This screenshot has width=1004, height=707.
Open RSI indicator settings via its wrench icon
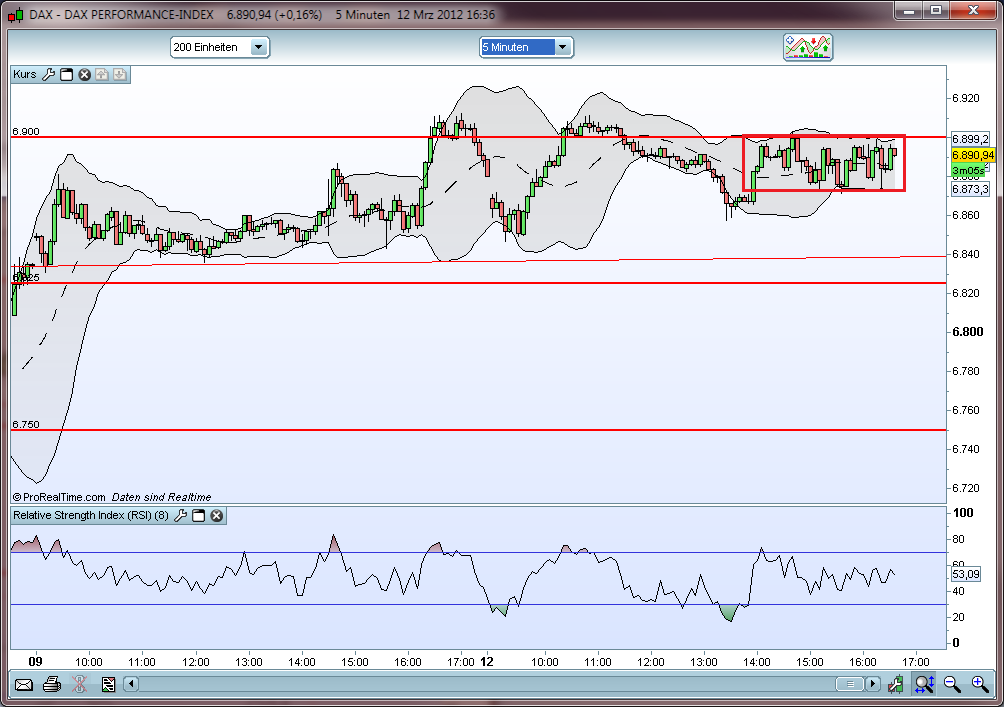click(182, 515)
